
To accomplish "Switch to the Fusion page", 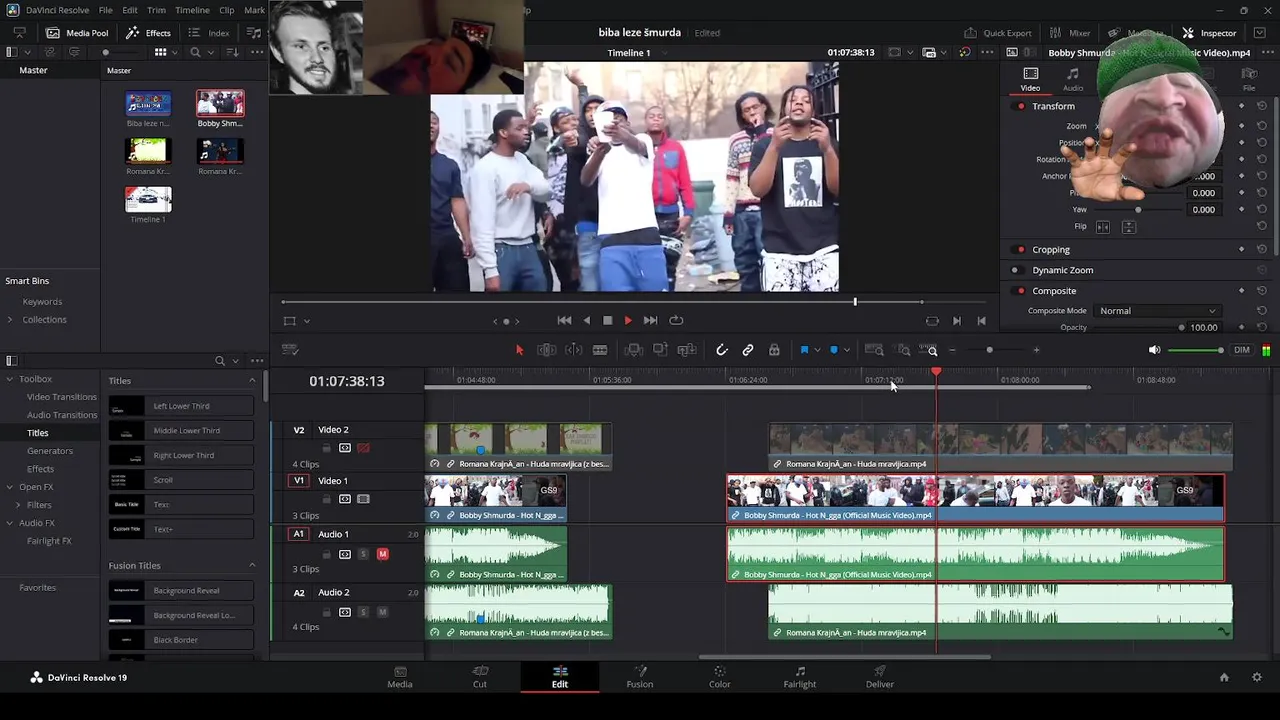I will tap(639, 677).
